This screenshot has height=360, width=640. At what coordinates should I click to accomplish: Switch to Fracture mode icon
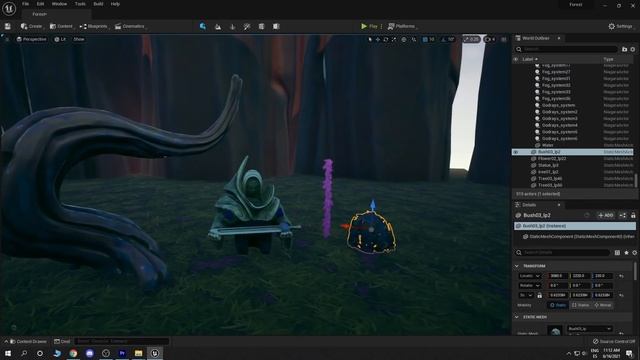point(261,26)
